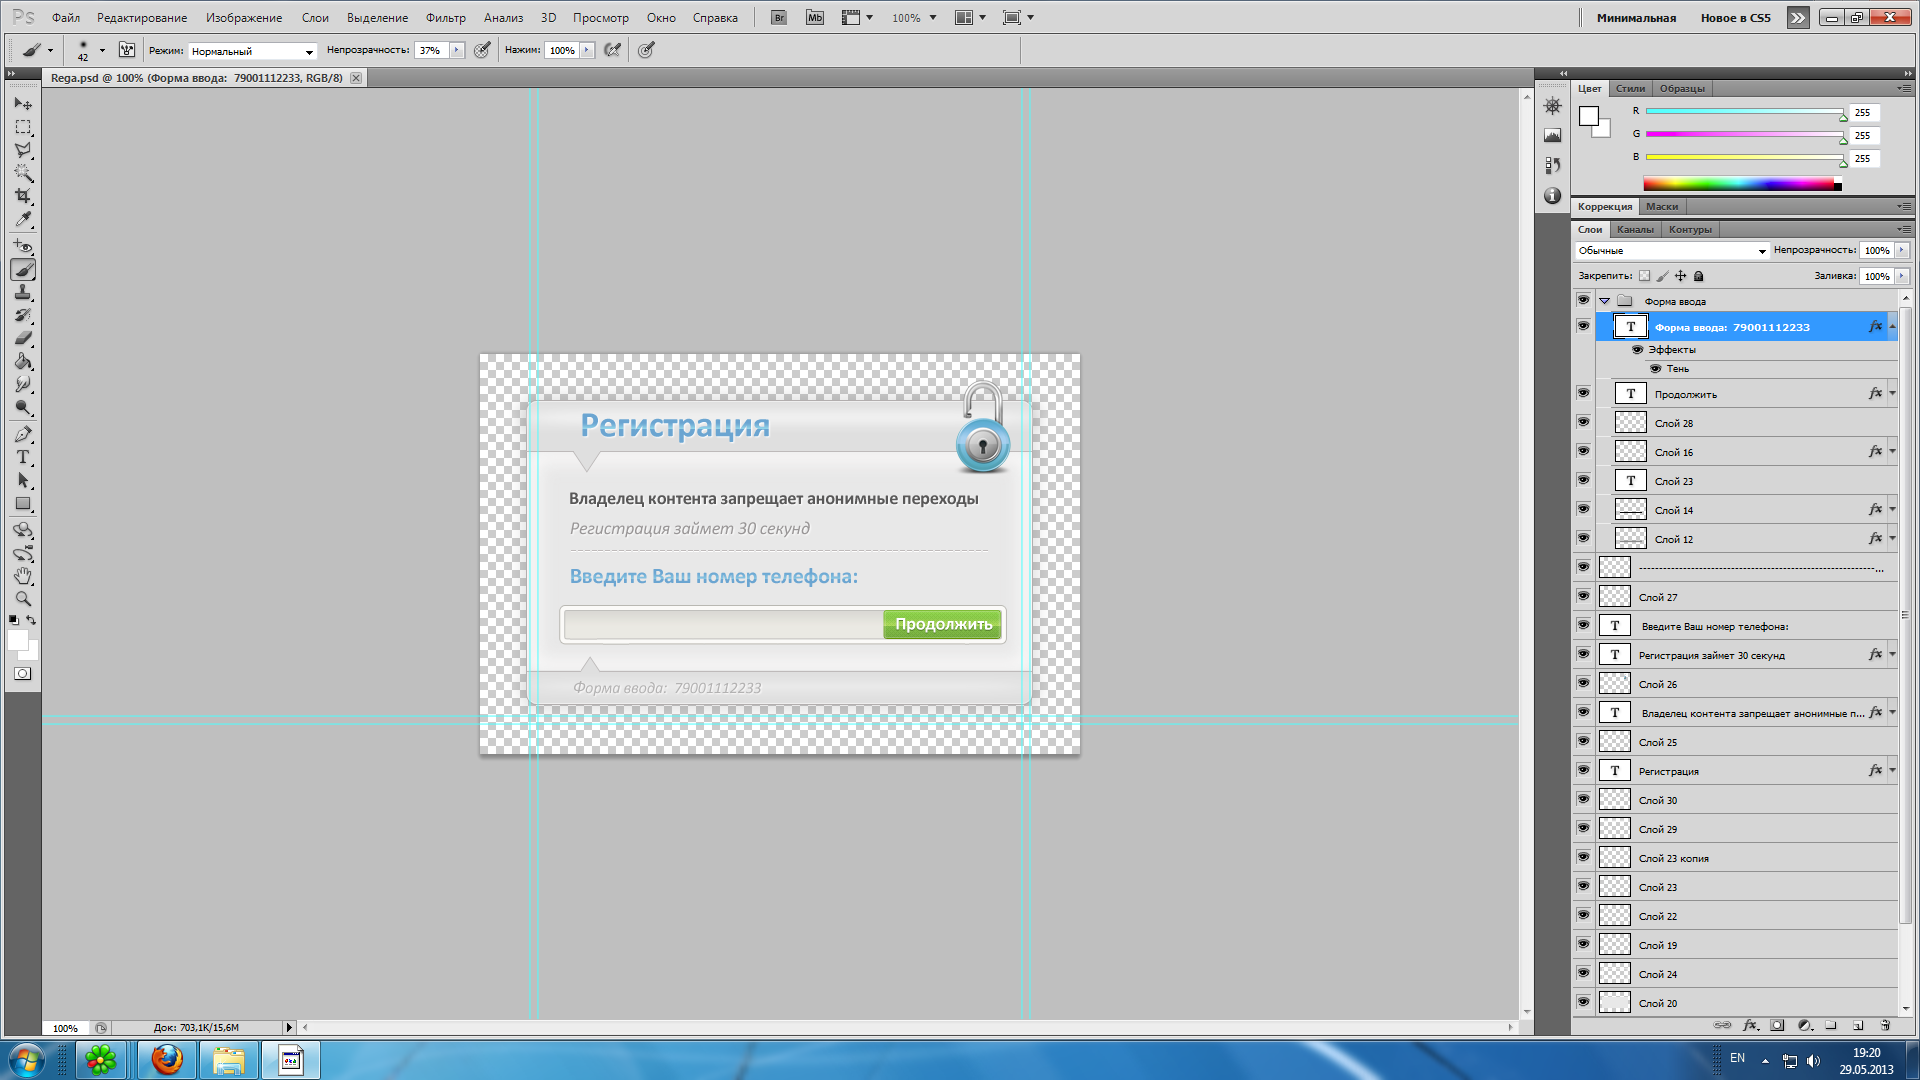Open Windows Start menu
1920x1081 pixels.
point(26,1059)
